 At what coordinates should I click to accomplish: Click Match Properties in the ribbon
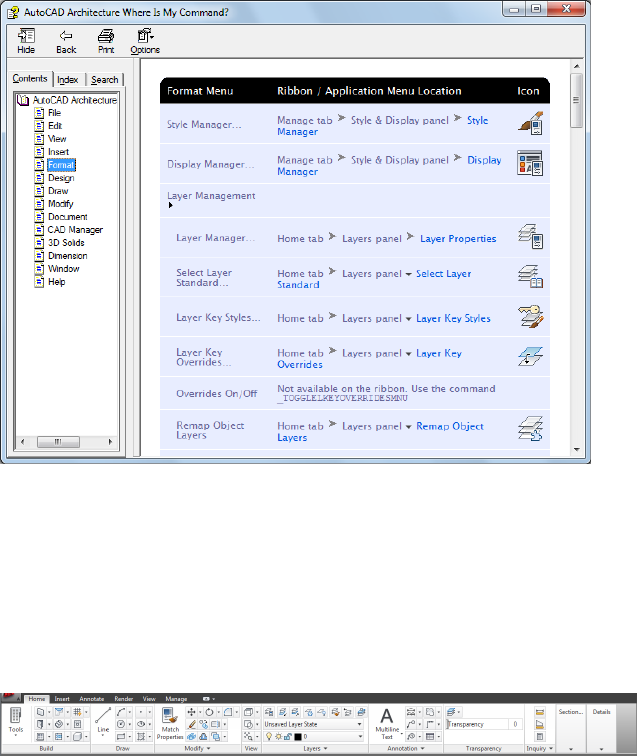point(170,723)
